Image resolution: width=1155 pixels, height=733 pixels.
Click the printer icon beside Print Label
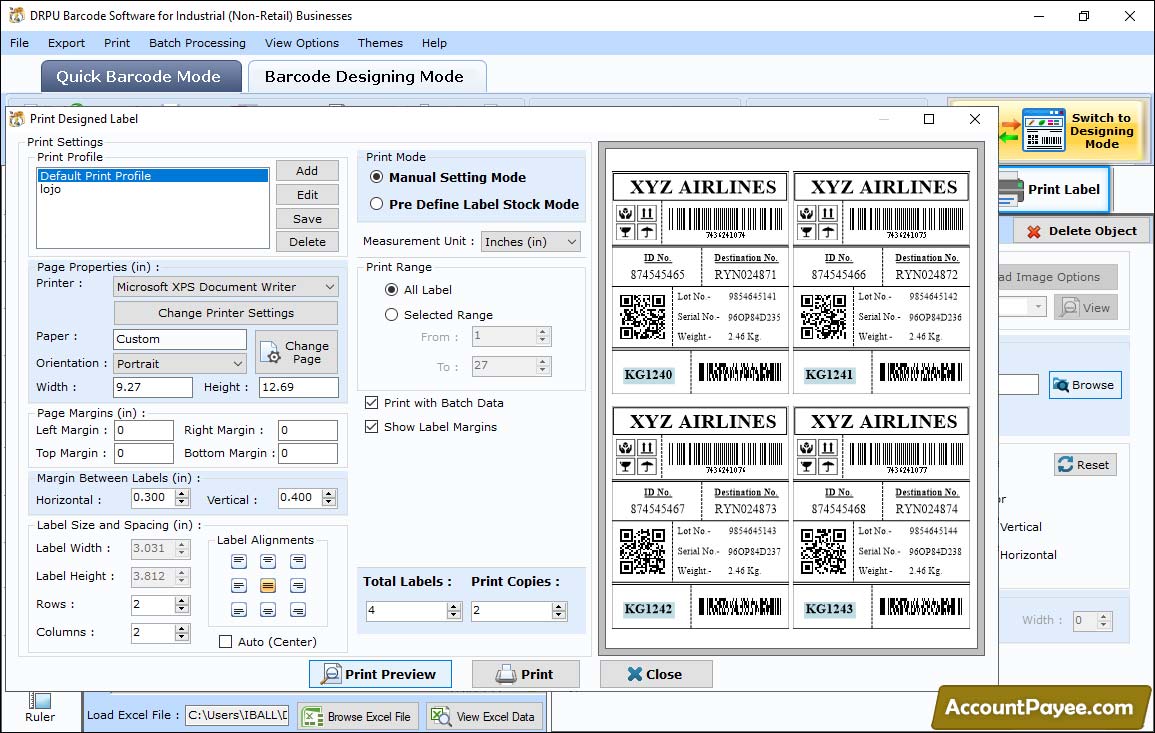(x=1011, y=190)
